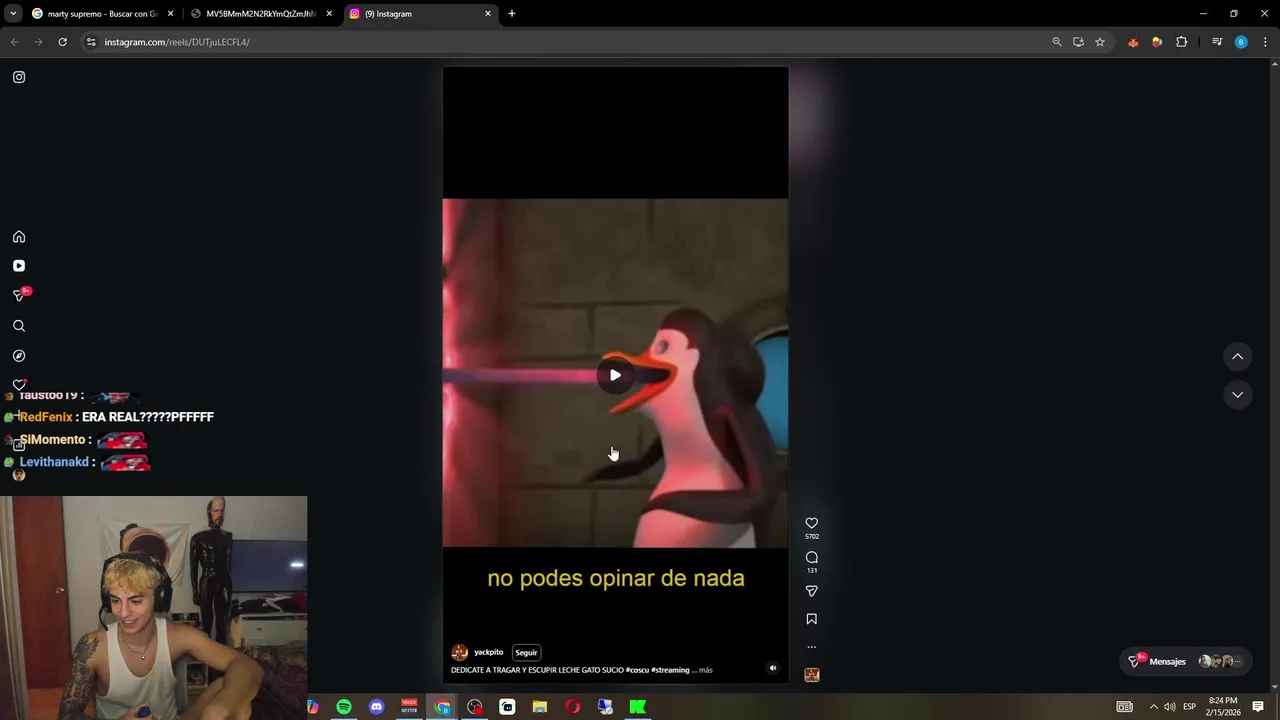Open the Chrome three-dot menu

pyautogui.click(x=1265, y=42)
